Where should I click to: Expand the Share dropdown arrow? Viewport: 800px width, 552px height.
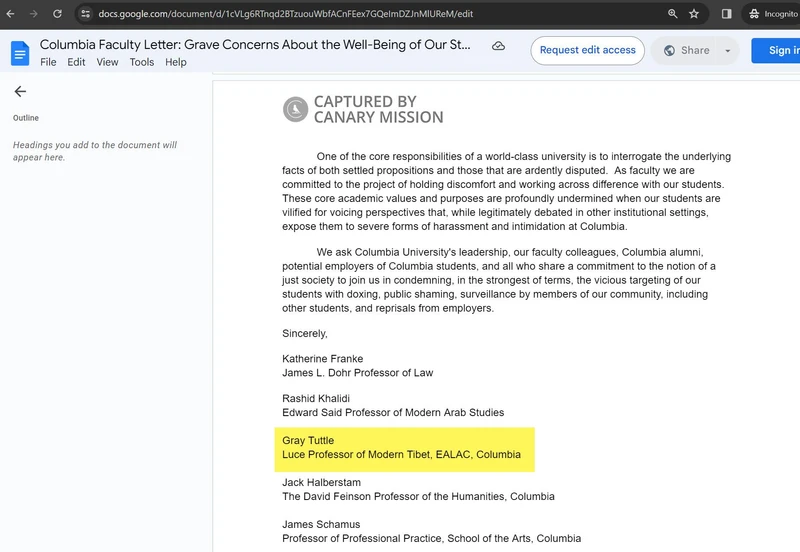tap(727, 51)
